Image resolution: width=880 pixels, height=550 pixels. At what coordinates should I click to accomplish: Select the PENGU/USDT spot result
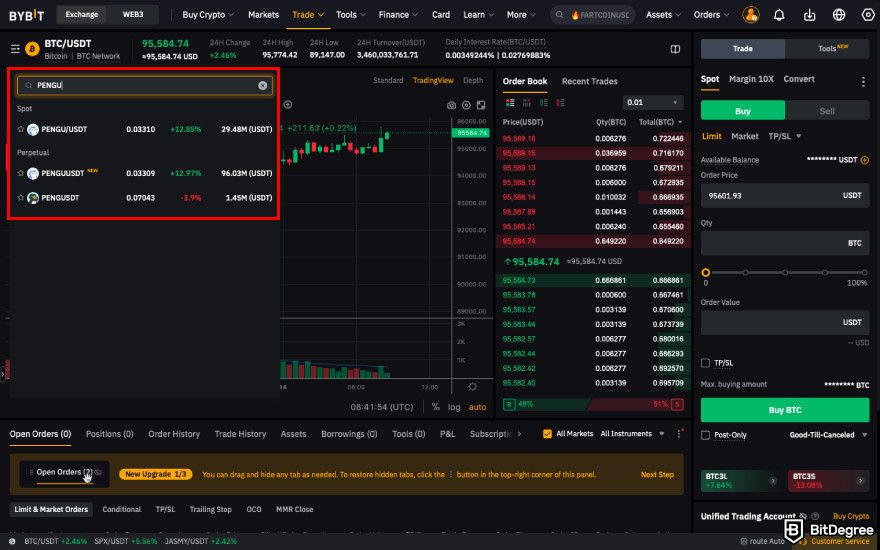pyautogui.click(x=145, y=129)
